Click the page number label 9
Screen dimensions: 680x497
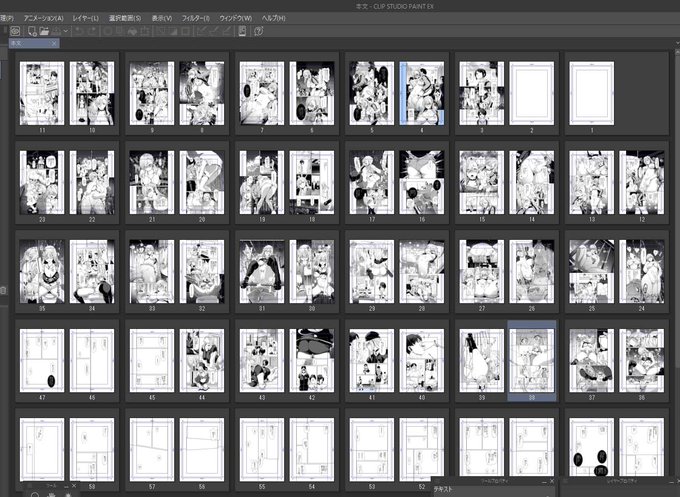[152, 130]
